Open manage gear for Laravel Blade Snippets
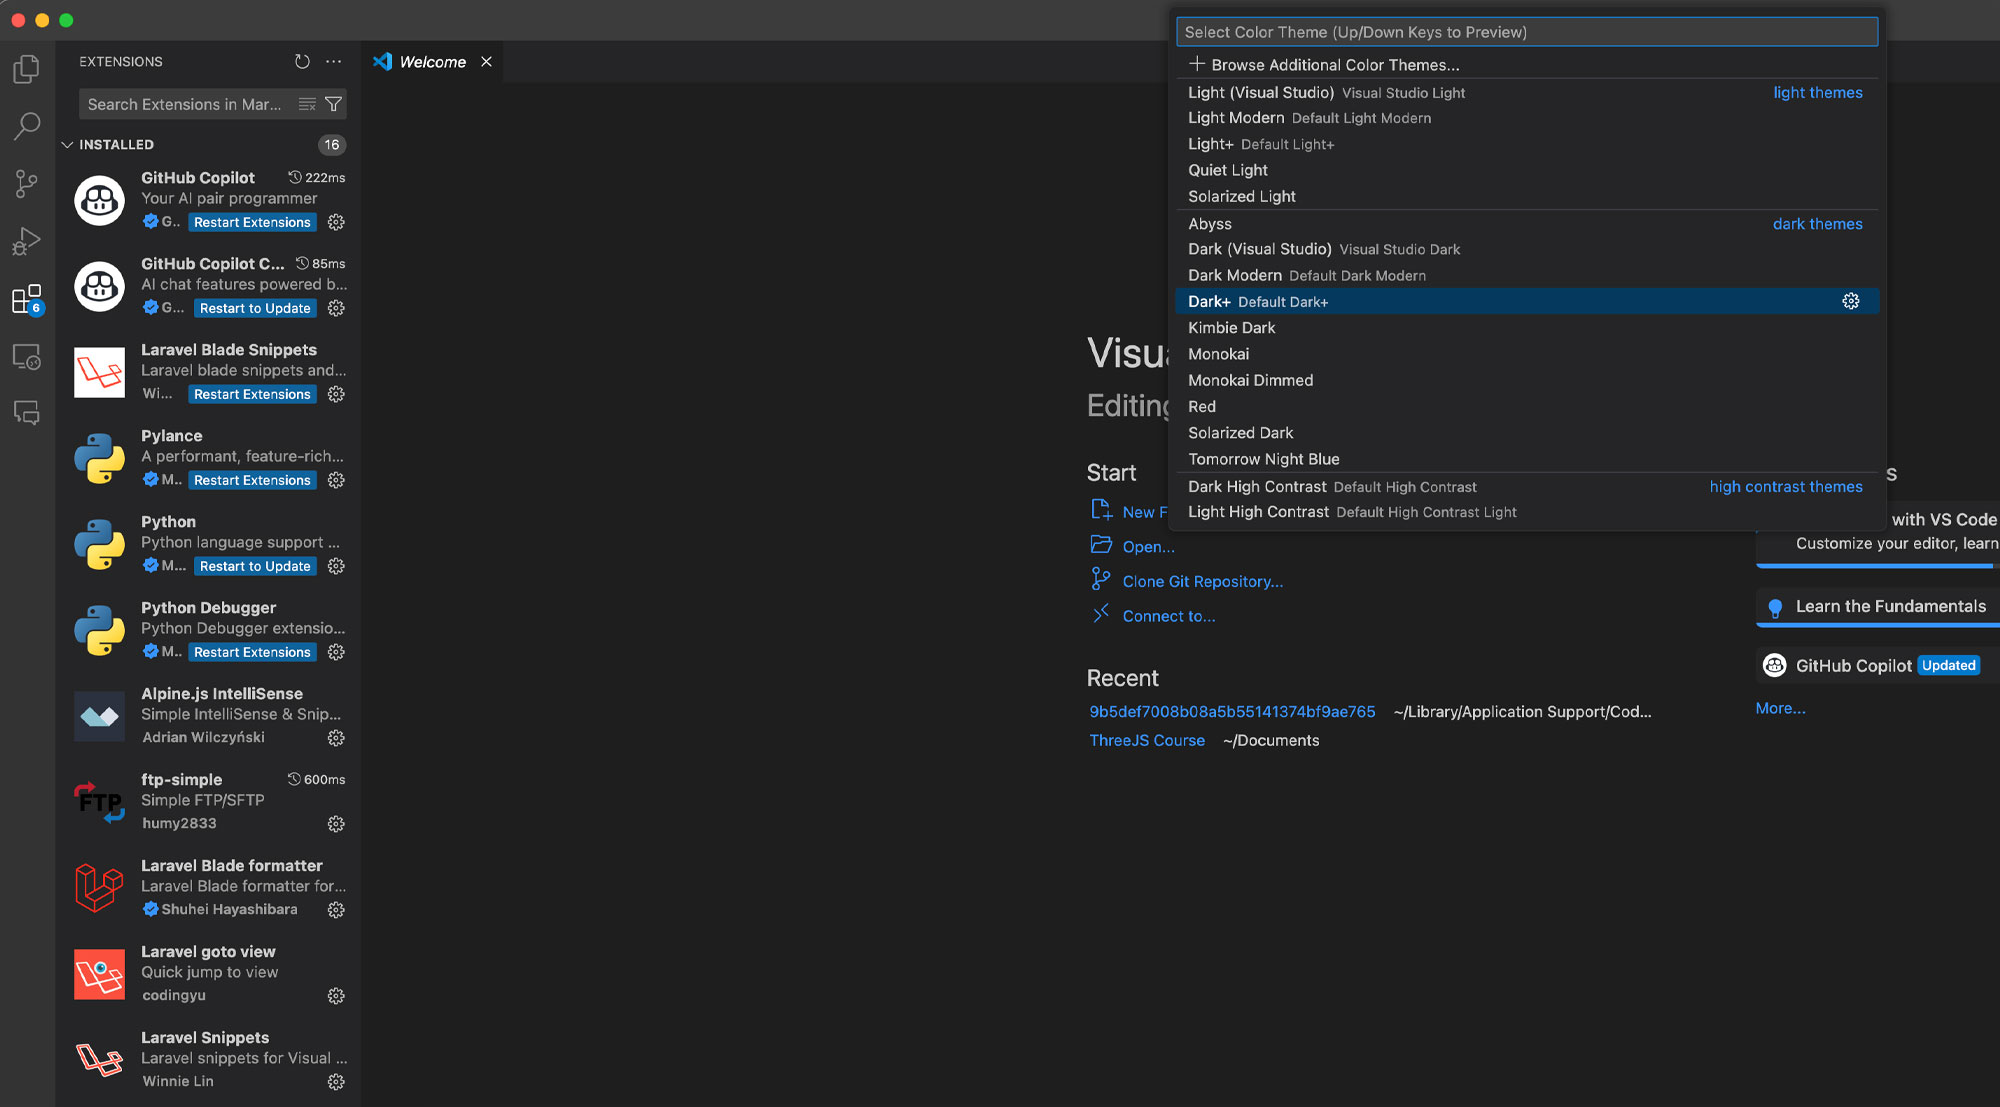 (x=336, y=394)
